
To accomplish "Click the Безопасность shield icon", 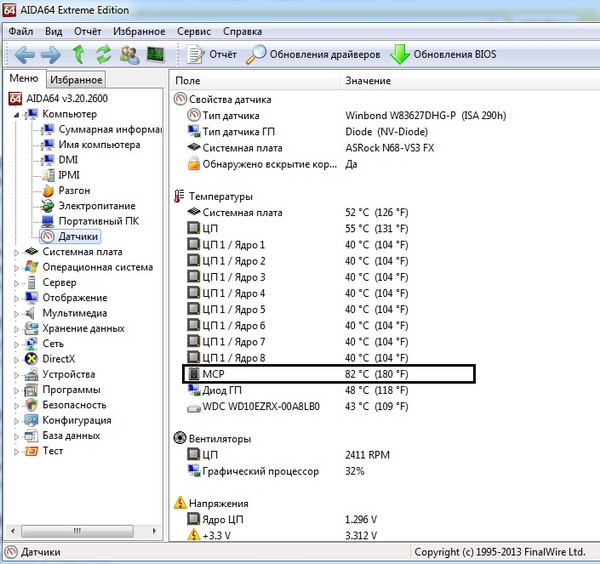I will point(31,405).
